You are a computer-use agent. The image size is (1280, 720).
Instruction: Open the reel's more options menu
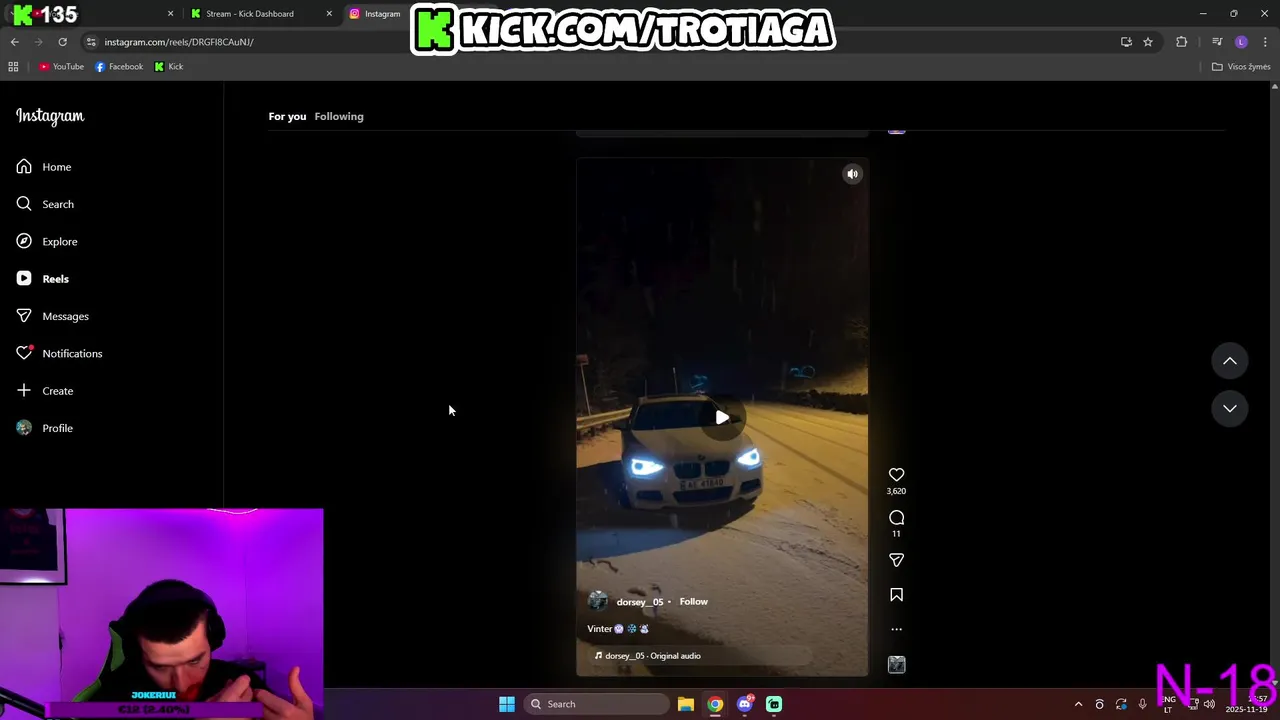click(x=896, y=630)
